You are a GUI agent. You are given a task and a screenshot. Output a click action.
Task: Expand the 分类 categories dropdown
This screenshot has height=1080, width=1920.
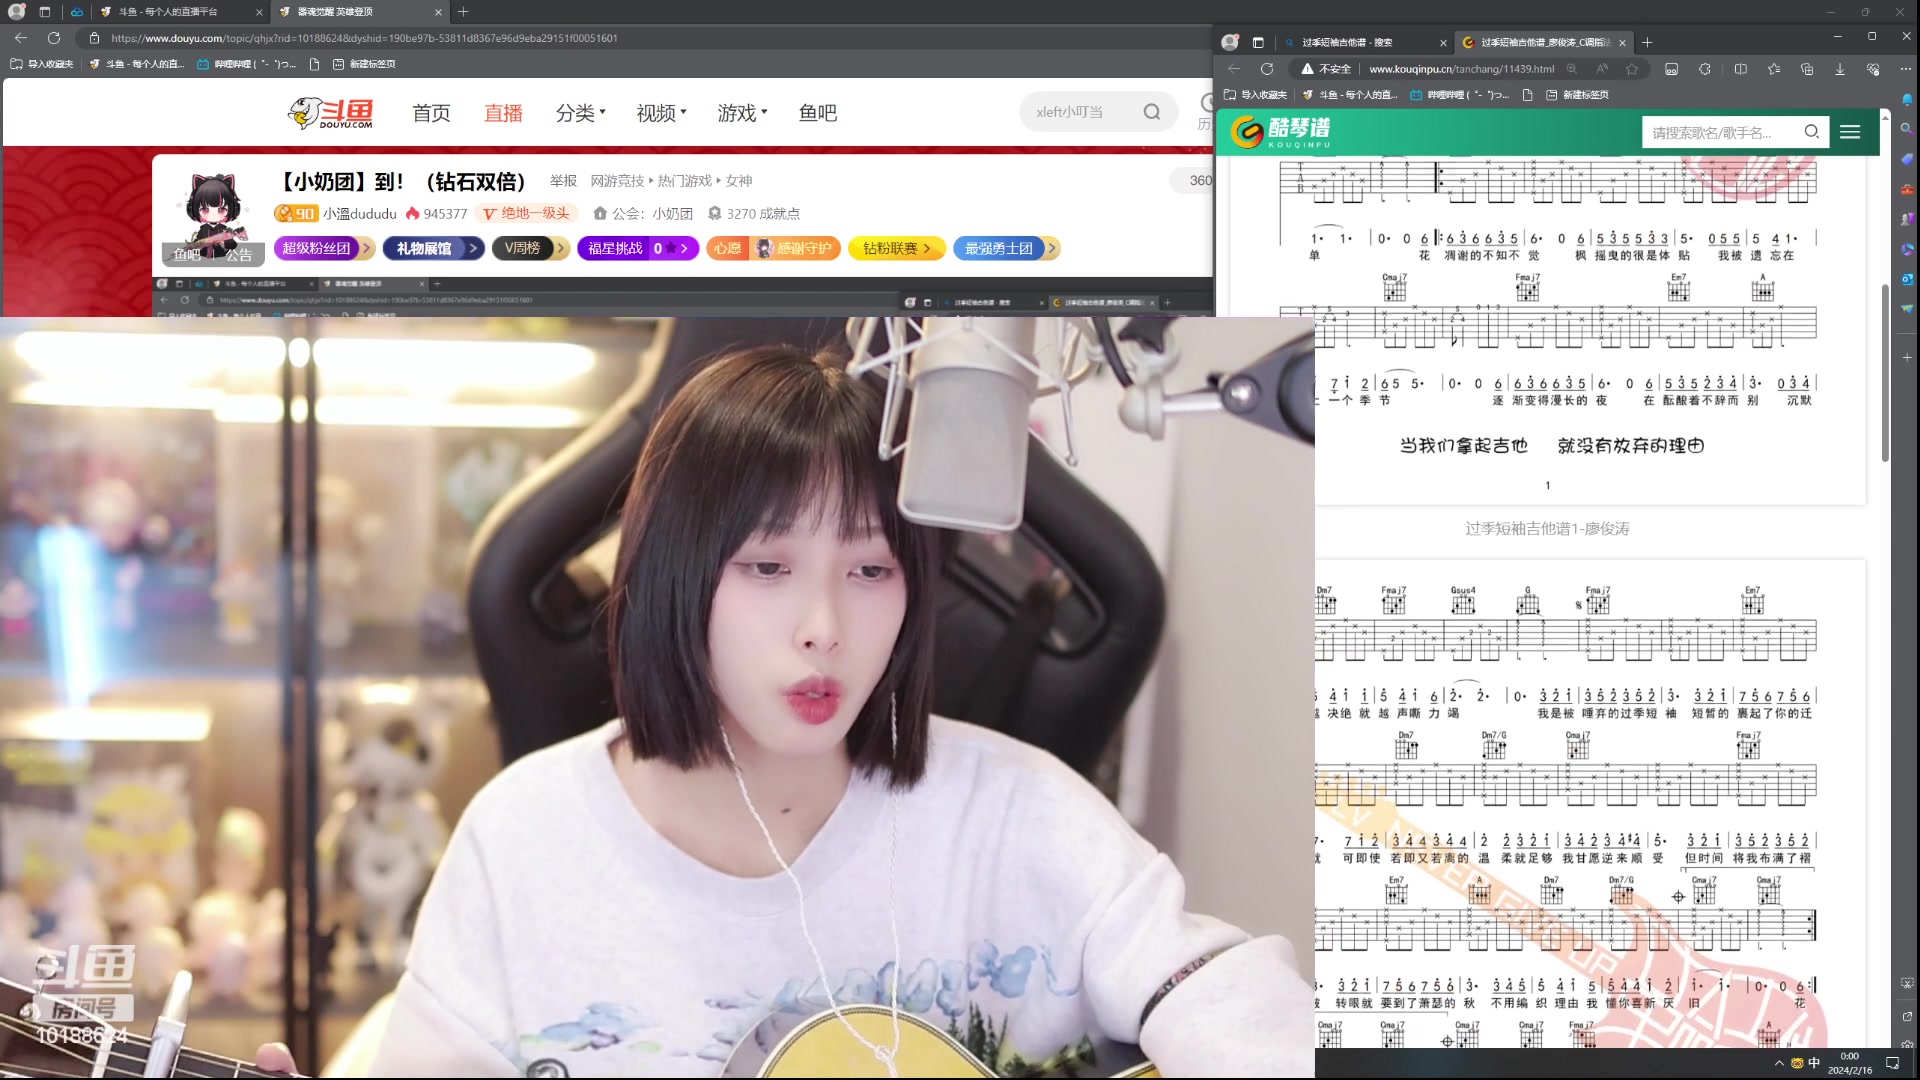(581, 113)
